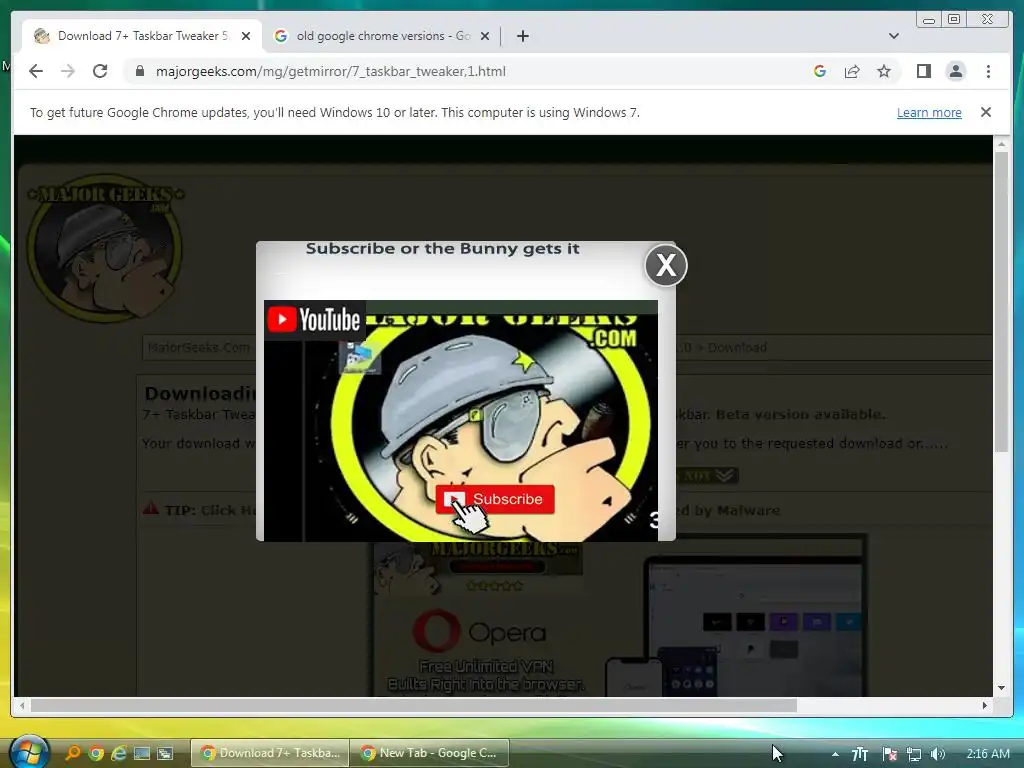Screen dimensions: 1024x768
Task: Click the horizontal scroll left arrow
Action: click(x=22, y=705)
